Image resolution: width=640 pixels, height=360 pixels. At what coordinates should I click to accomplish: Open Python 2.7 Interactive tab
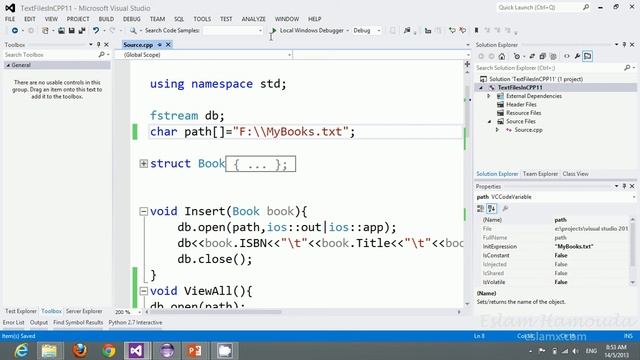[x=135, y=322]
